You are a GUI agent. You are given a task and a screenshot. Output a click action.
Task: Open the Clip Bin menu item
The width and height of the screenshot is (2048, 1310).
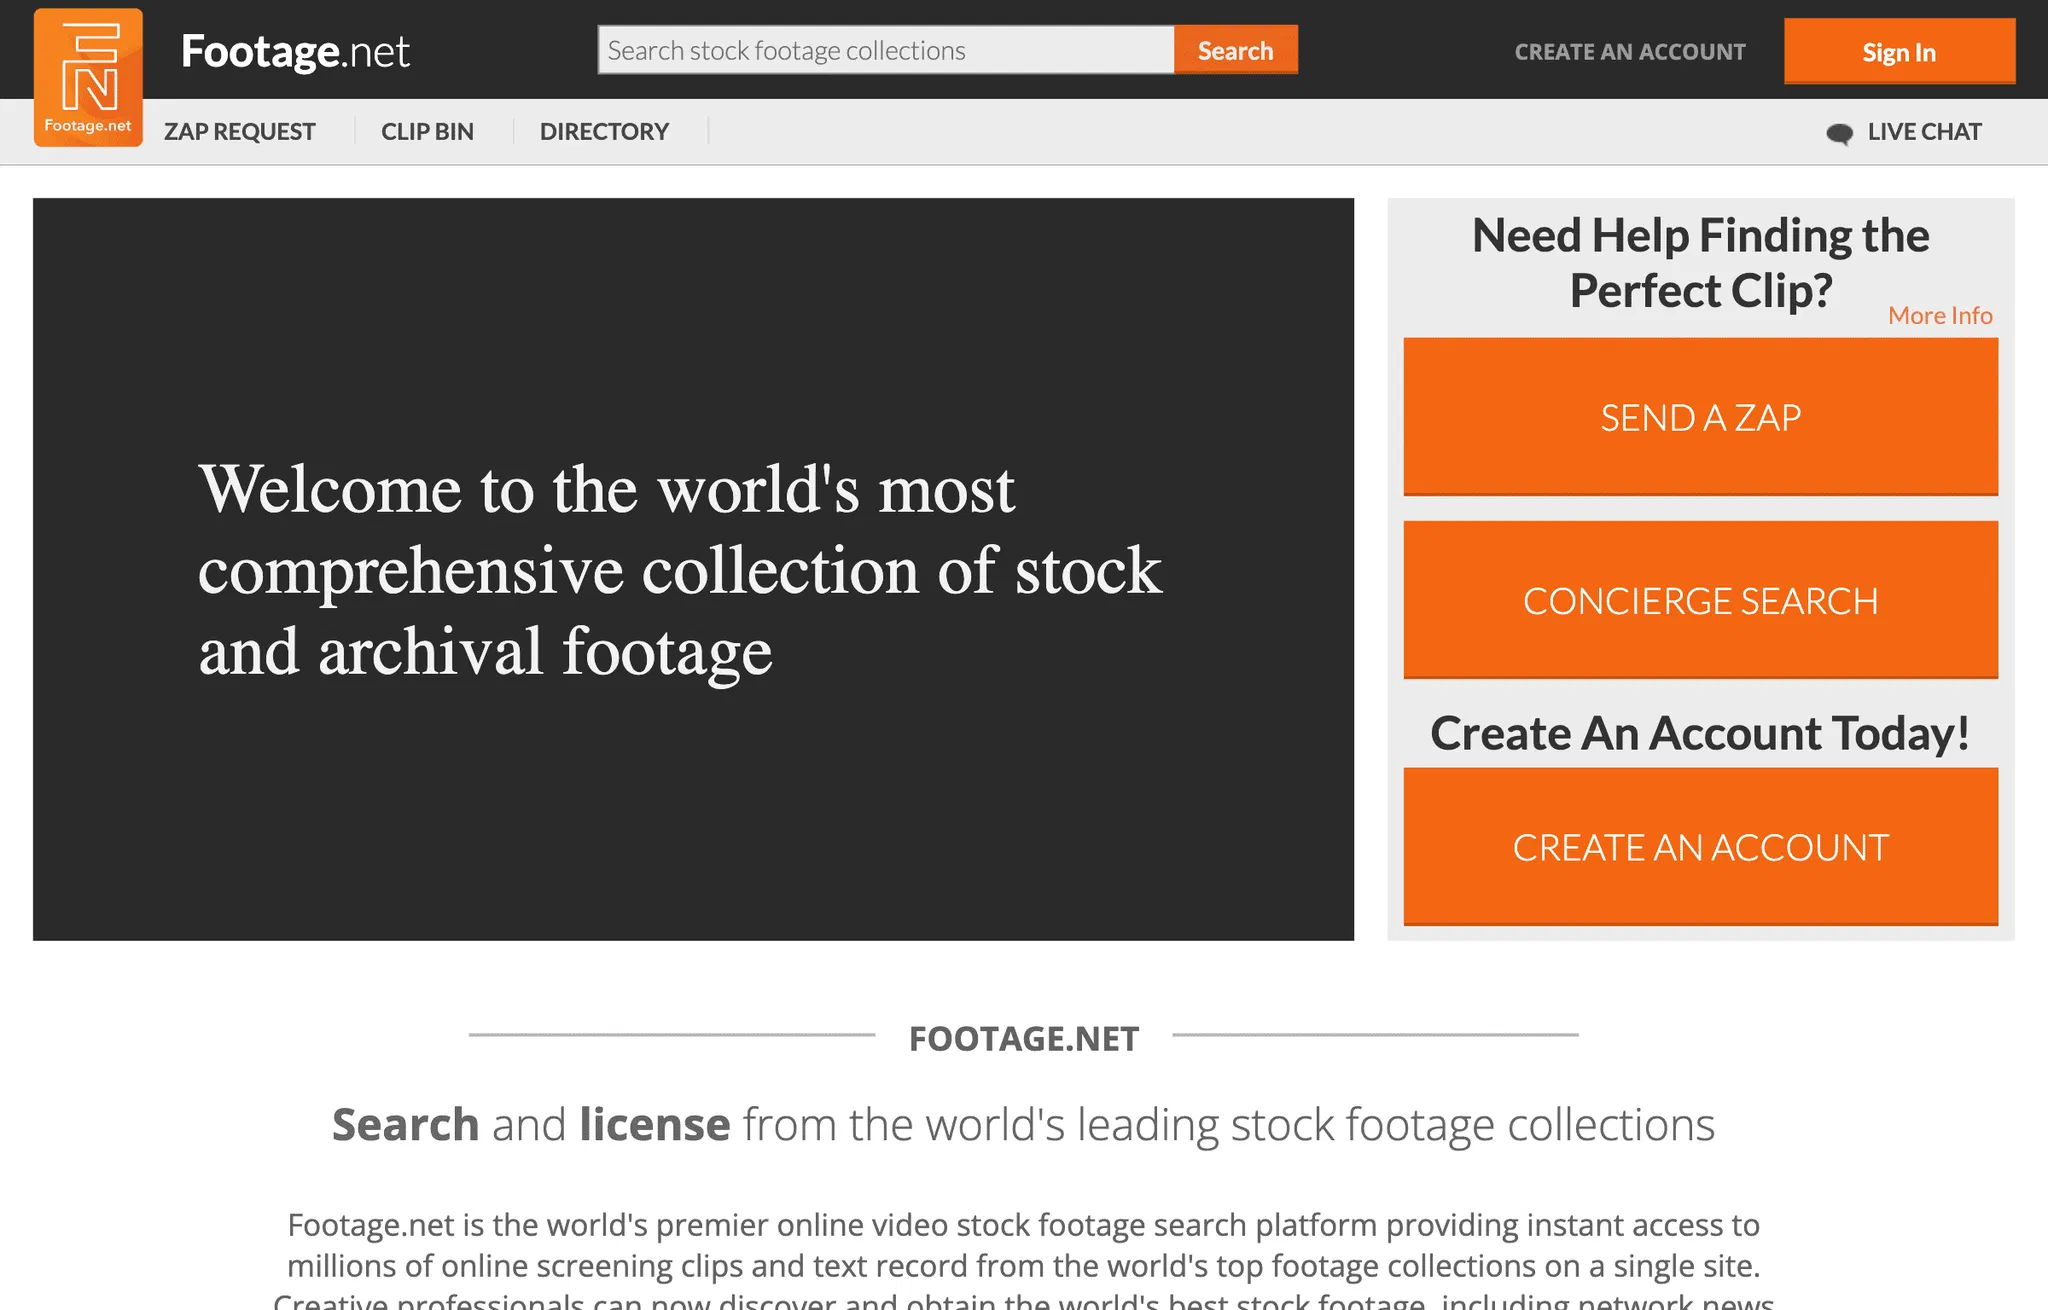tap(427, 132)
